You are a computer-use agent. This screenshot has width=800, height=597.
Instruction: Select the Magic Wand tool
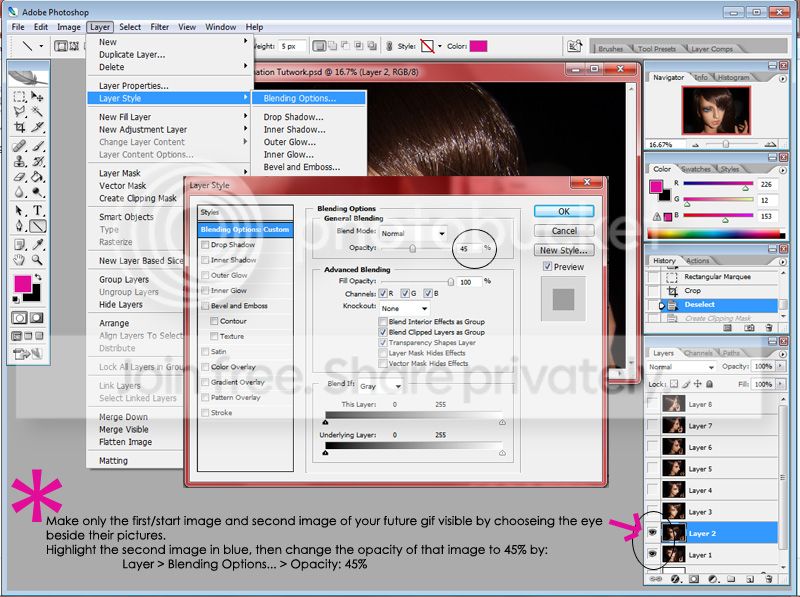coord(37,112)
